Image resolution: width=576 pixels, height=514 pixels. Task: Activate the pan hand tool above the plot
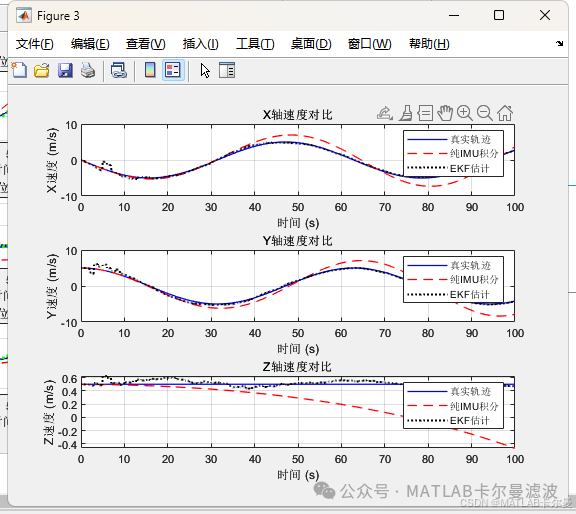[x=445, y=113]
